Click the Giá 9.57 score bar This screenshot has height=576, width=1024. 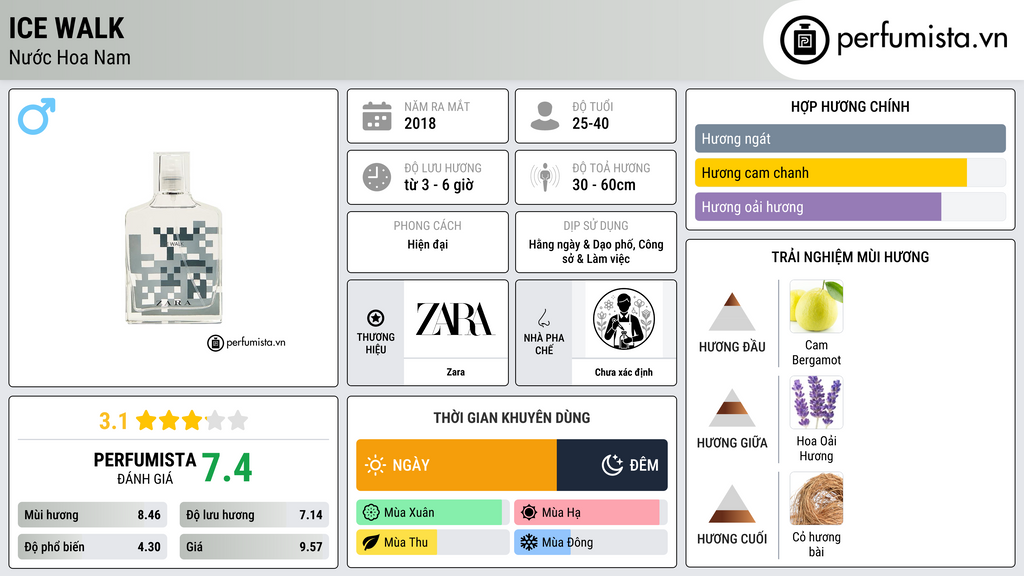coord(254,547)
